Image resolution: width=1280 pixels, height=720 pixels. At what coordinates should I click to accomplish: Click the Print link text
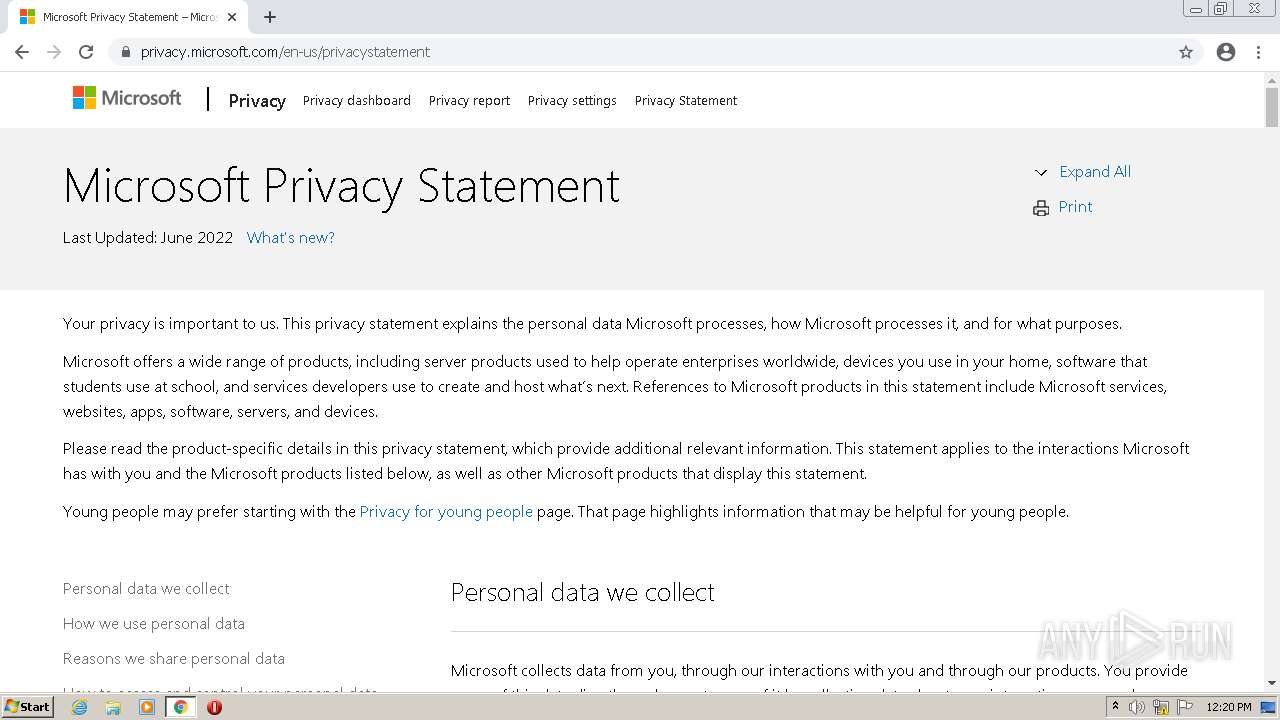tap(1075, 207)
